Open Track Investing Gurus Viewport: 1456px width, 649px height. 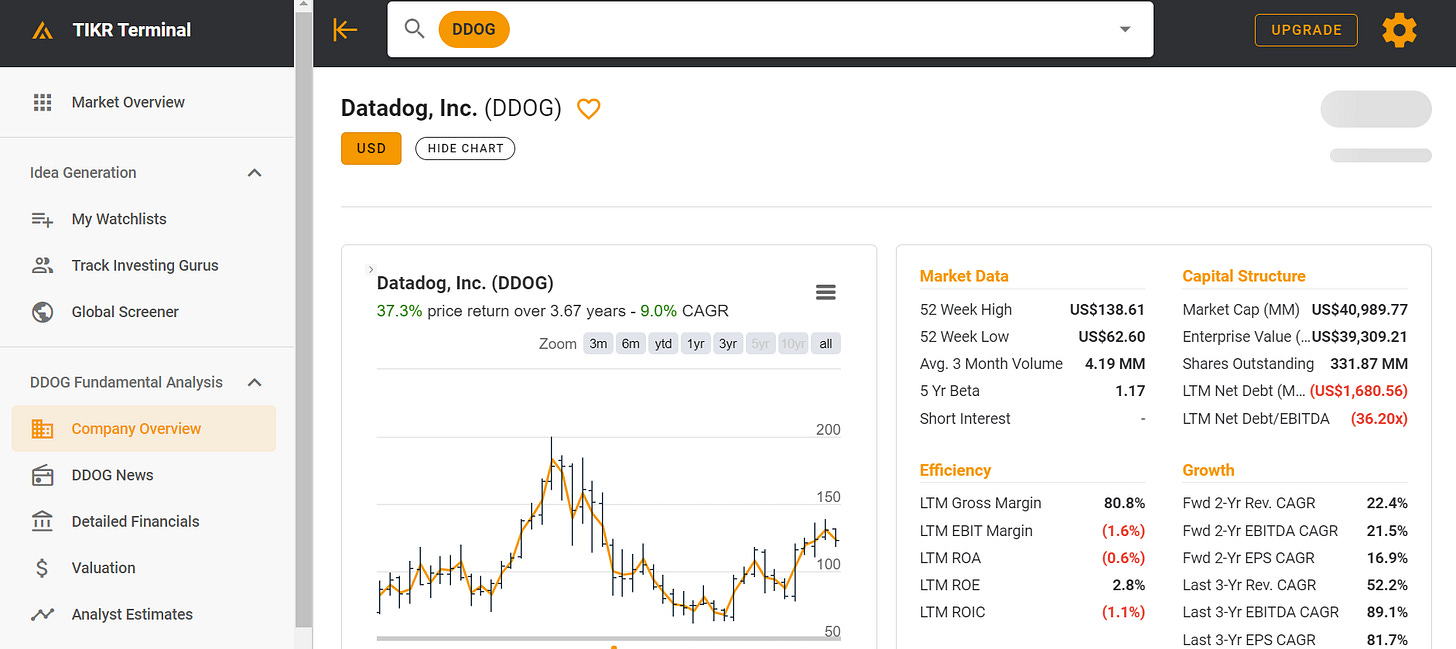click(x=145, y=265)
